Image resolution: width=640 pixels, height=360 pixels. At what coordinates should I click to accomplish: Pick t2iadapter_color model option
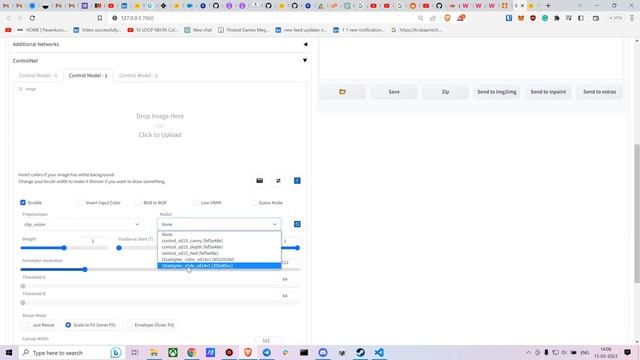click(219, 259)
